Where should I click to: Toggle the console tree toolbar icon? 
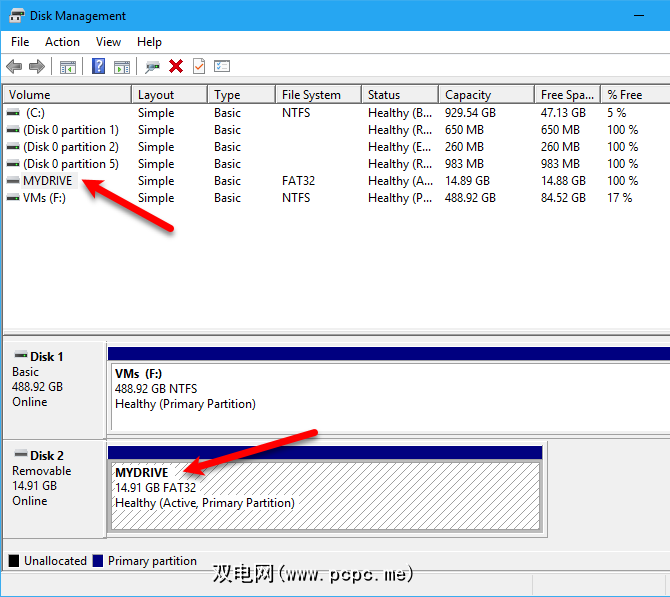(x=68, y=67)
